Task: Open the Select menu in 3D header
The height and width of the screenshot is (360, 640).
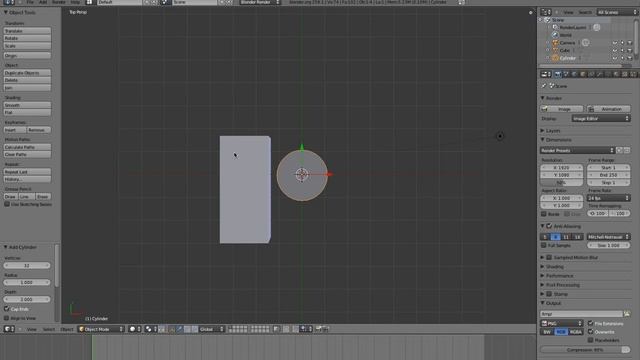Action: [x=49, y=329]
